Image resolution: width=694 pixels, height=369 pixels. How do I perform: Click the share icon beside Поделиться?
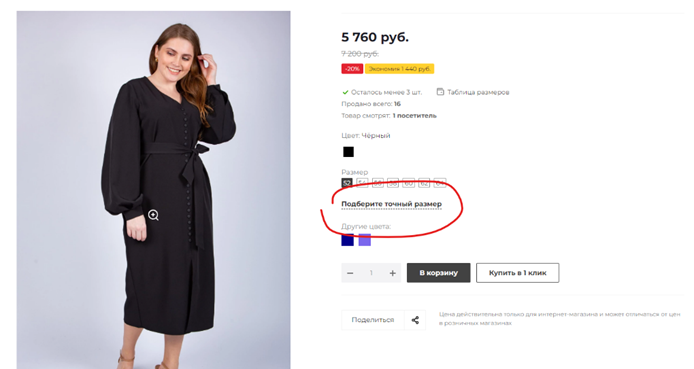(x=415, y=320)
